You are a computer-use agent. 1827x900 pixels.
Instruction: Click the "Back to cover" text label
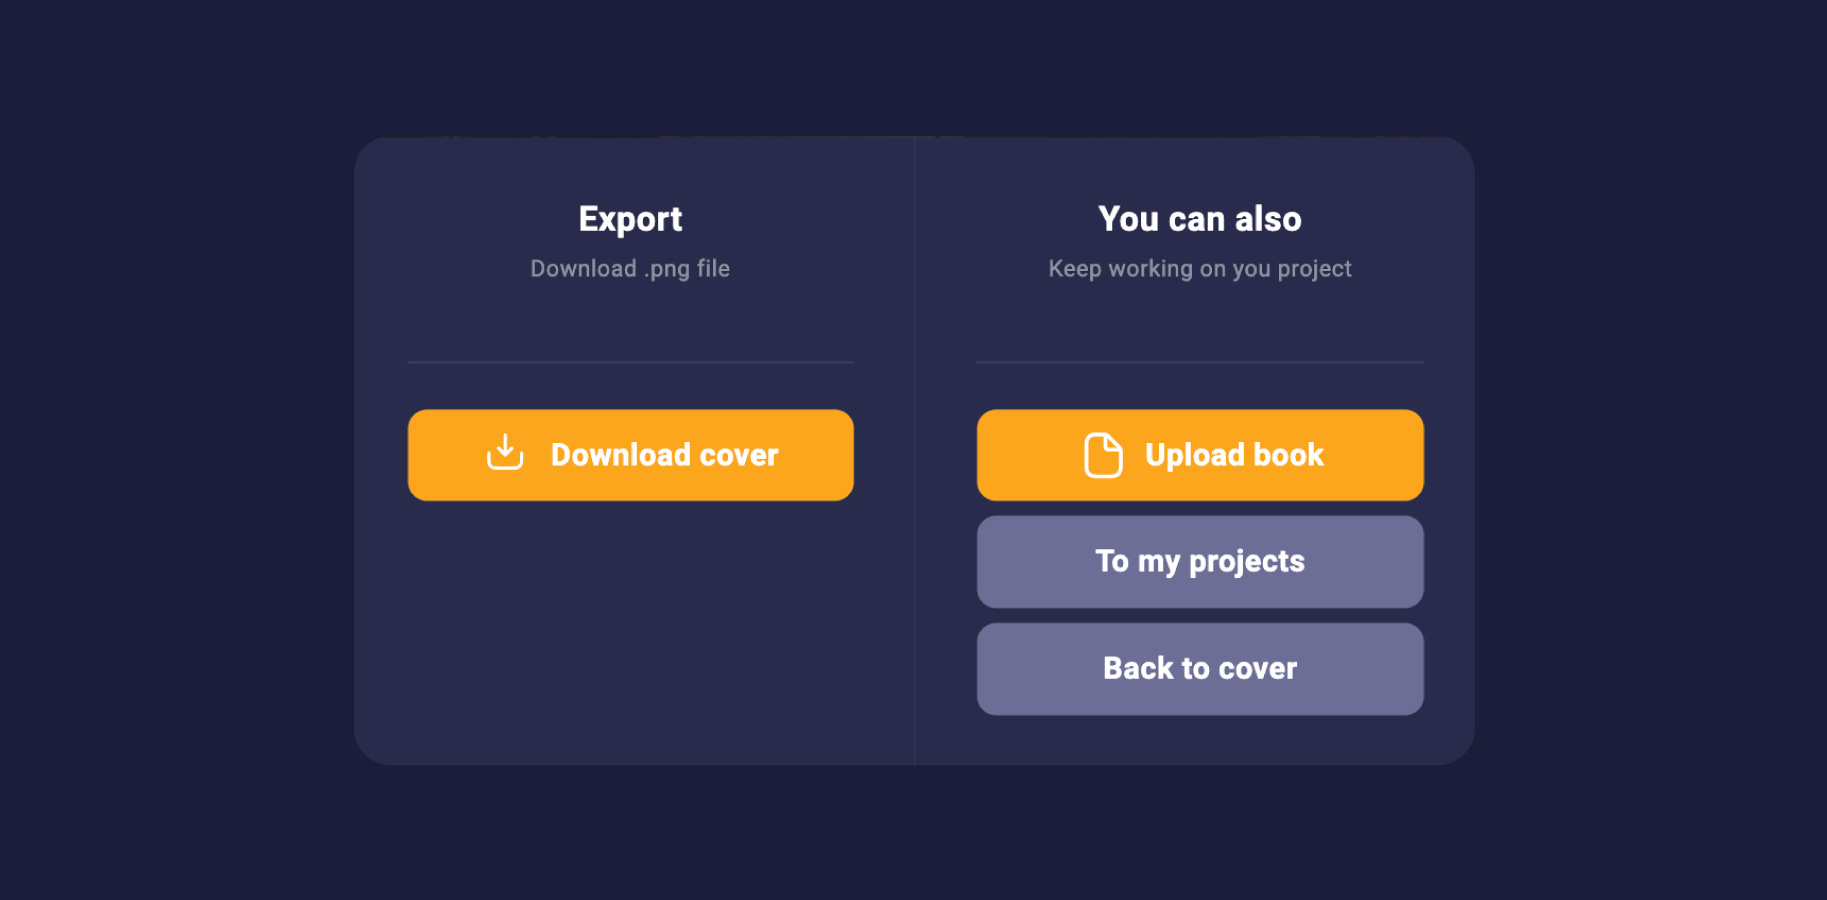pos(1199,668)
